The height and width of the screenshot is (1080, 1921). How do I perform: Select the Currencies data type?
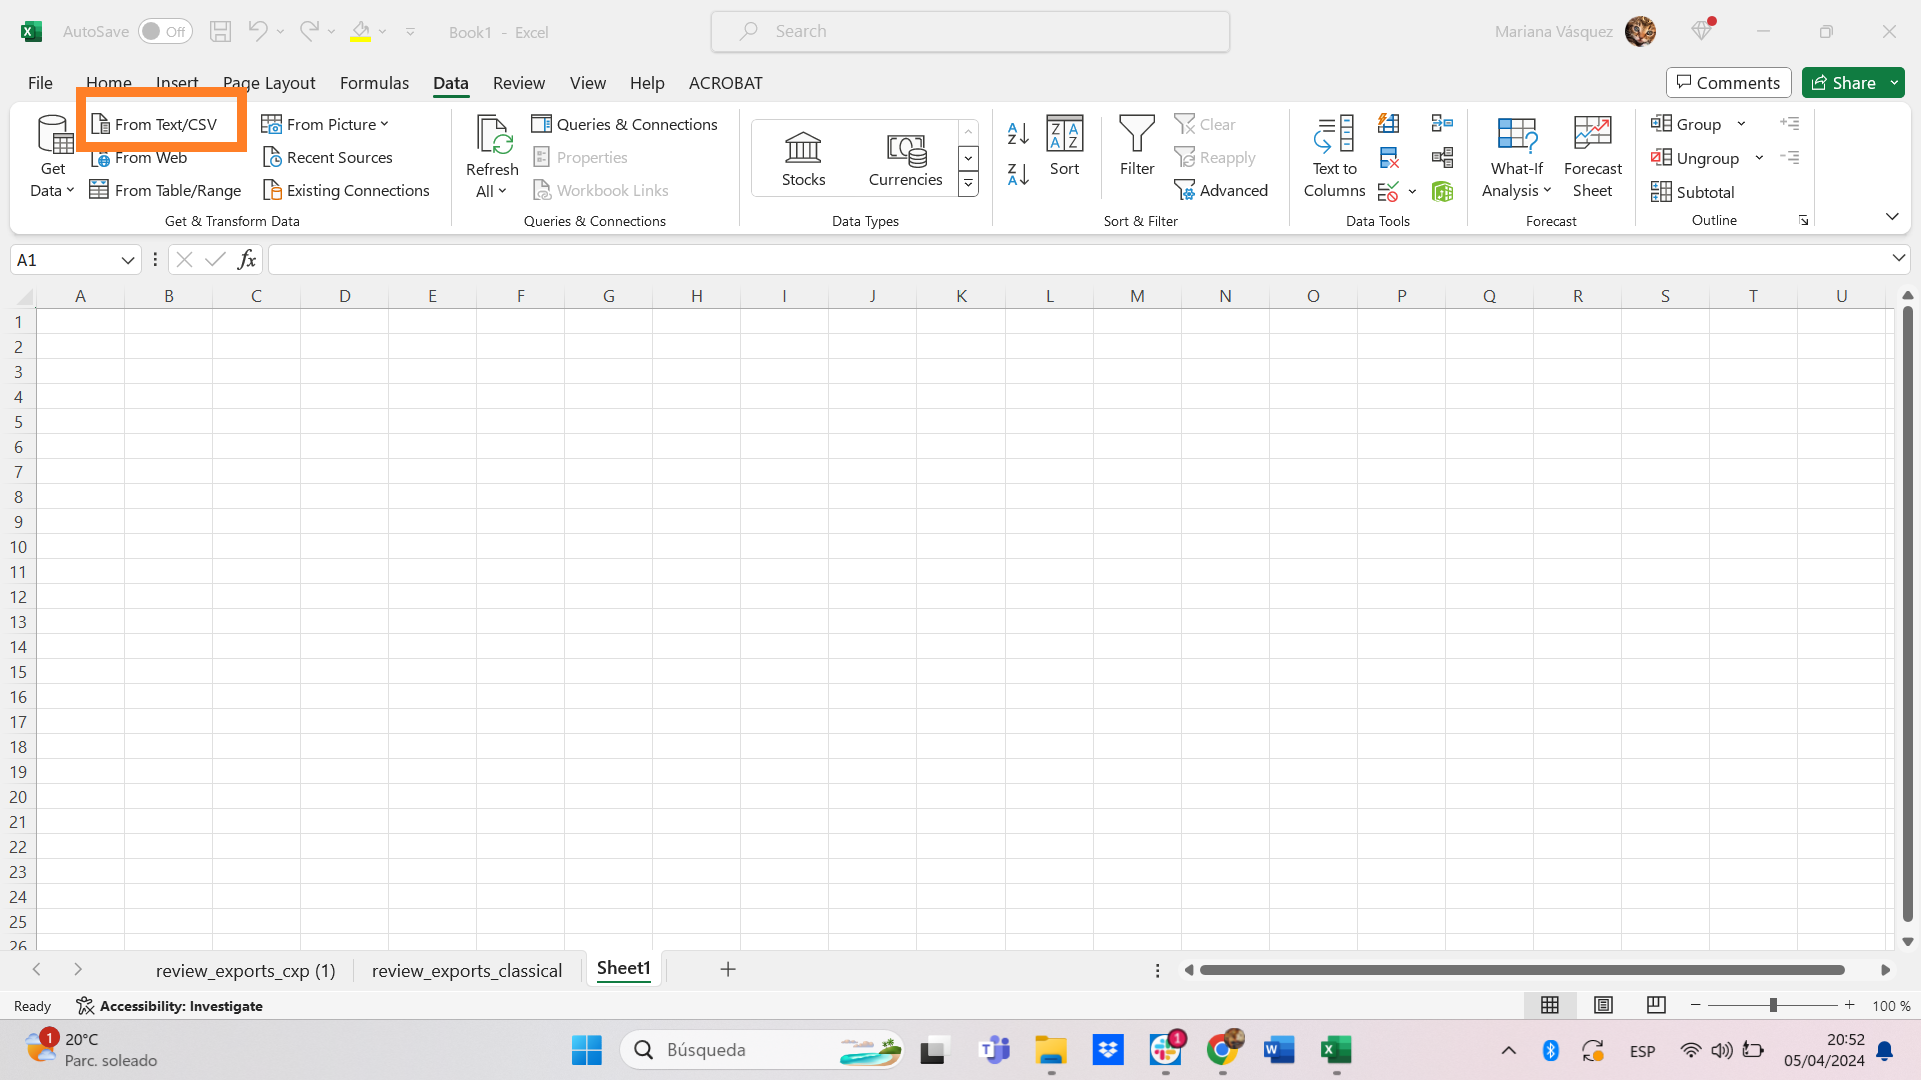click(906, 158)
